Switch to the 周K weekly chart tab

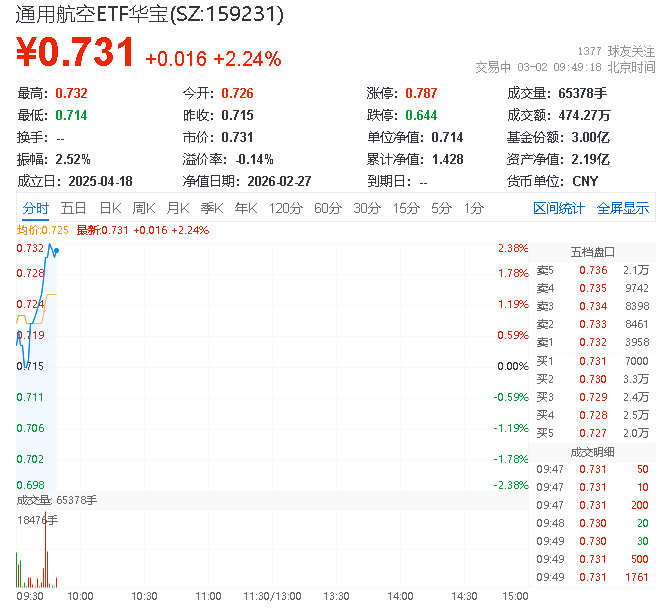click(144, 209)
